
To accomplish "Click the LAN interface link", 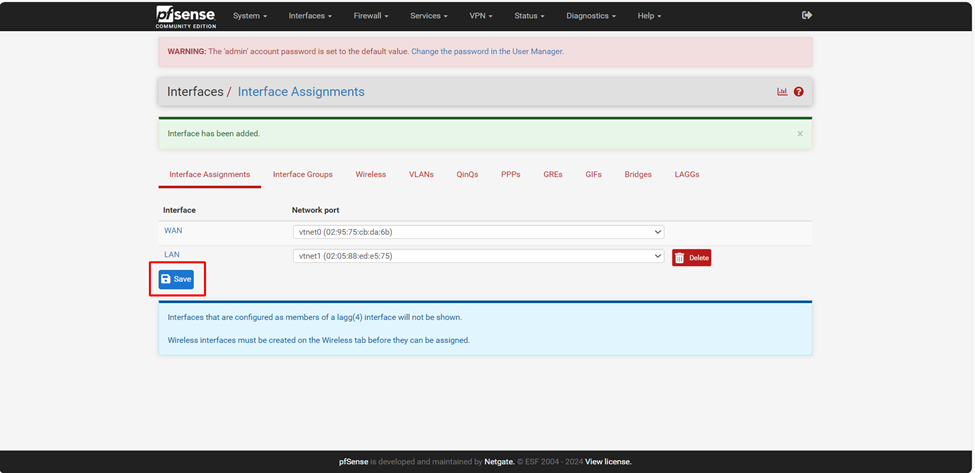I will 172,255.
